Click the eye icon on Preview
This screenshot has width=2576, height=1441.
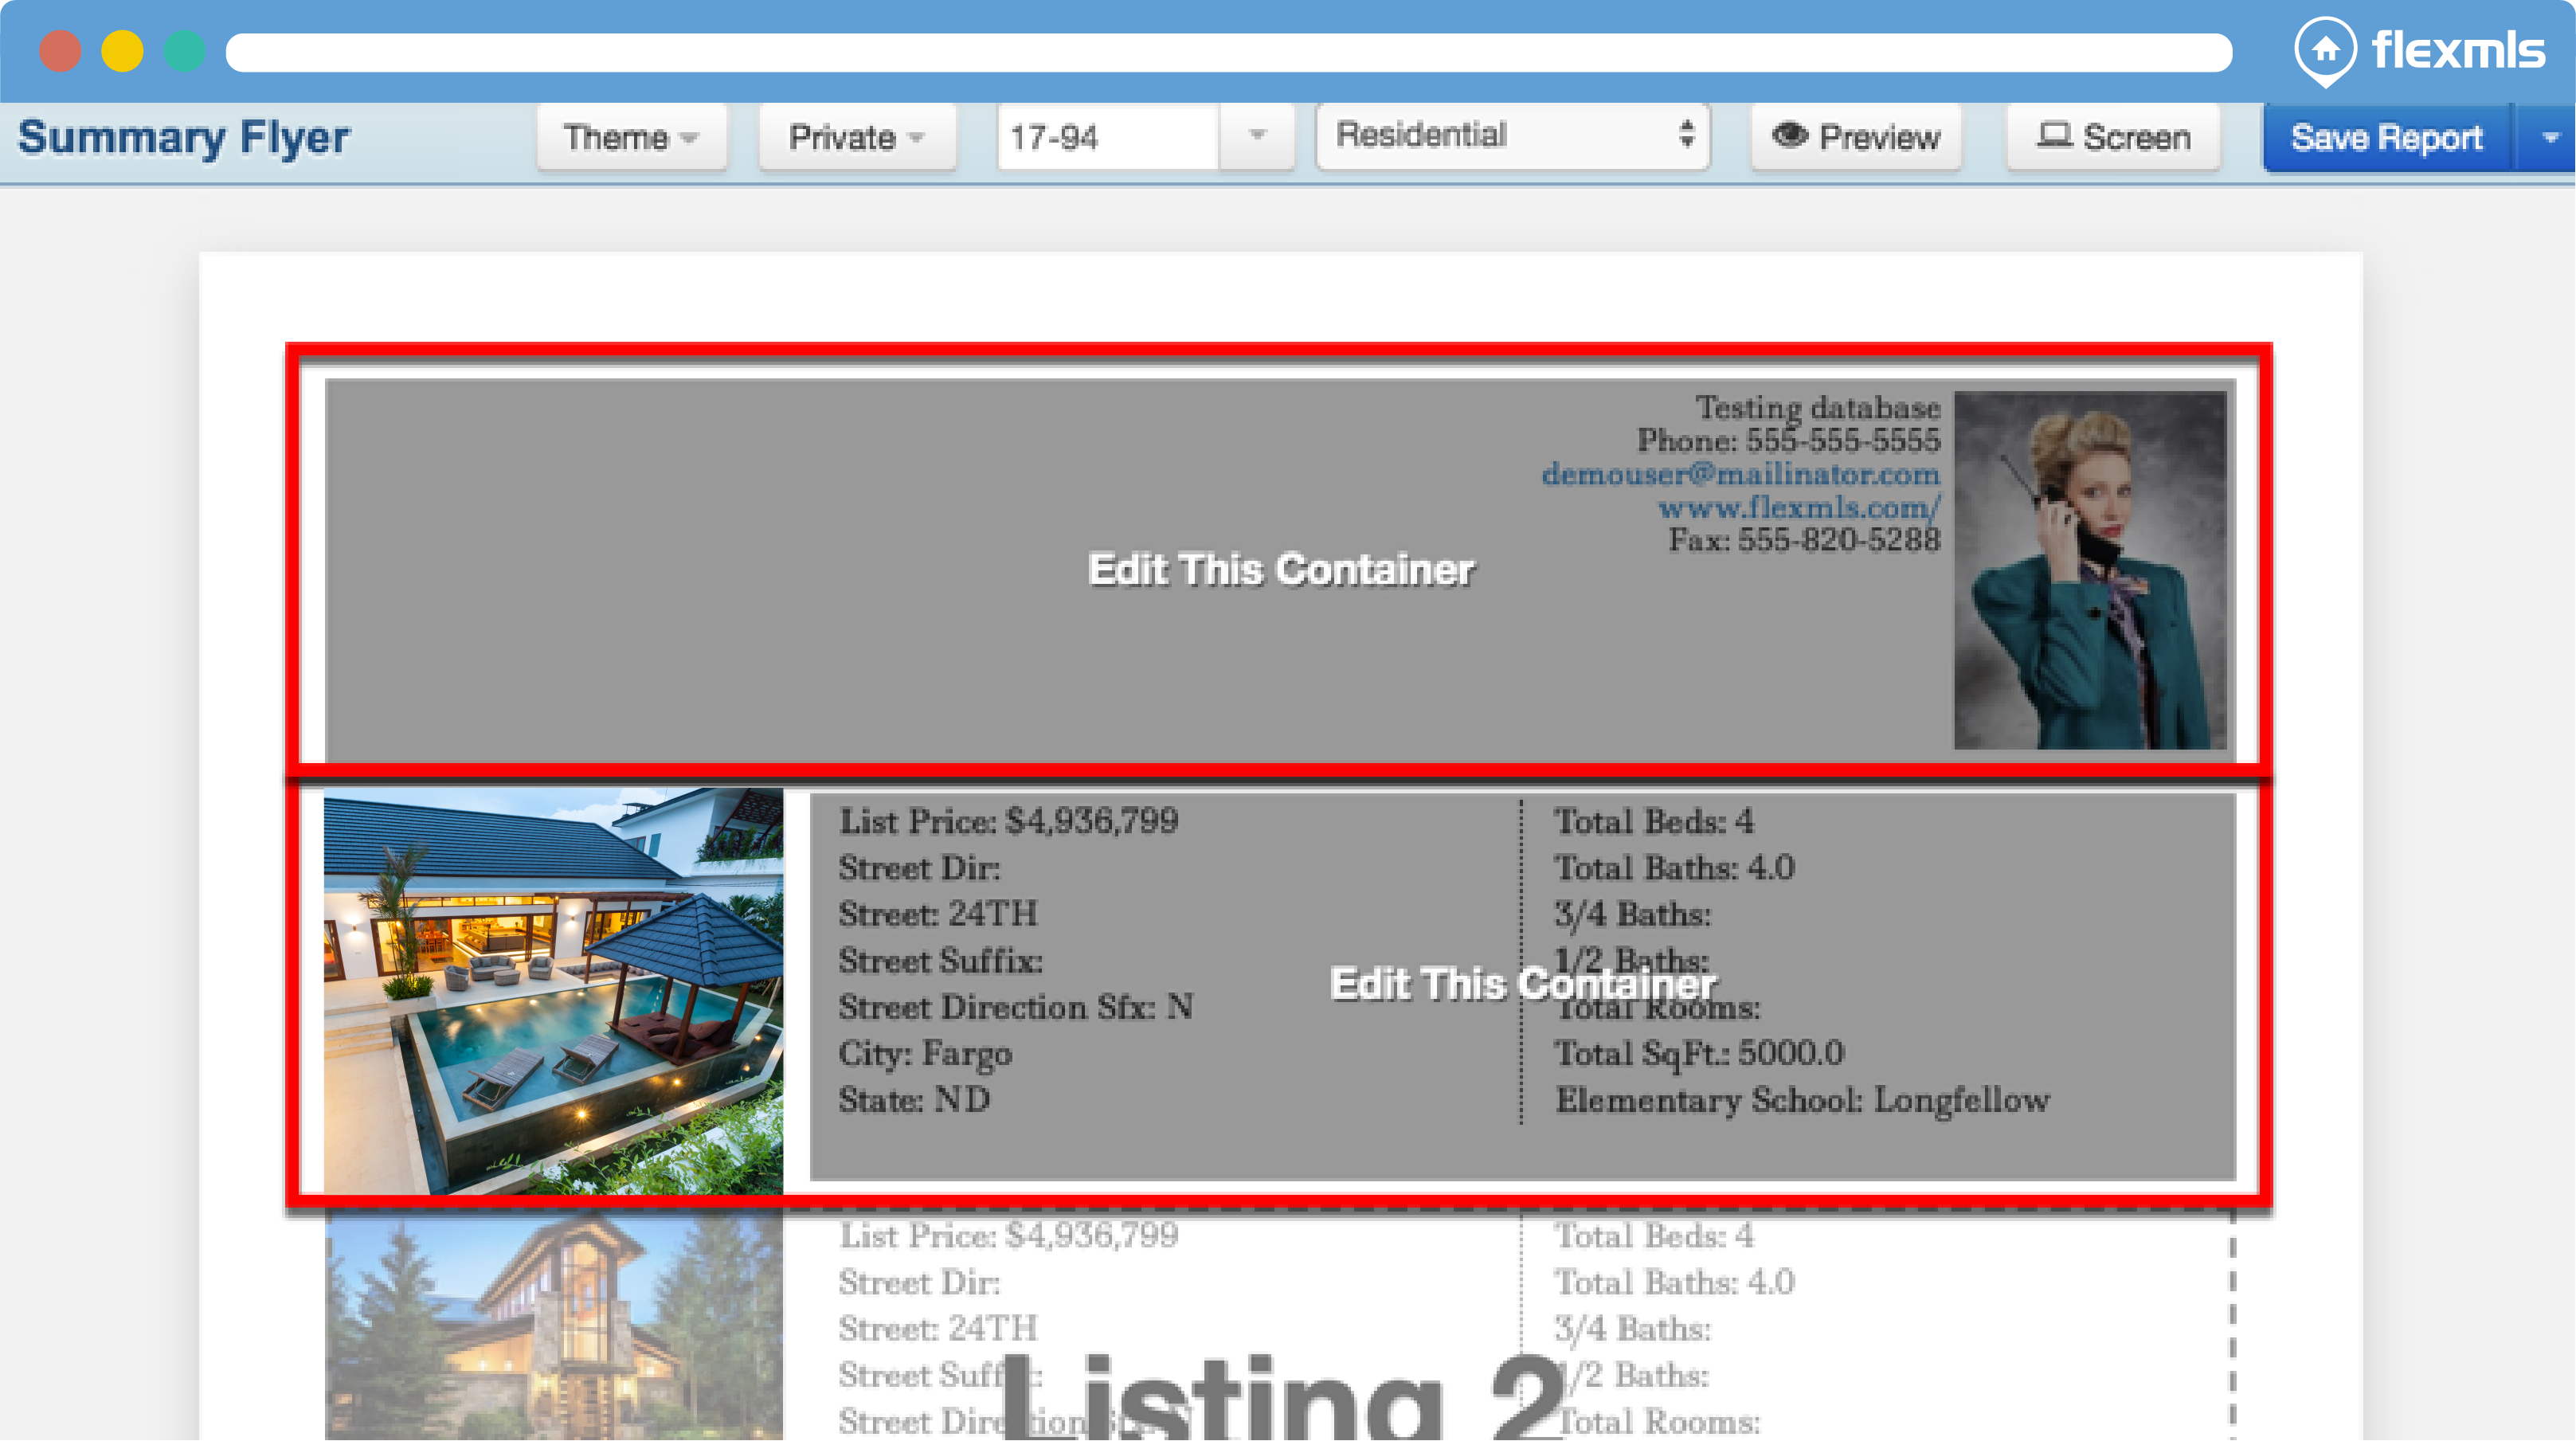[x=1790, y=135]
